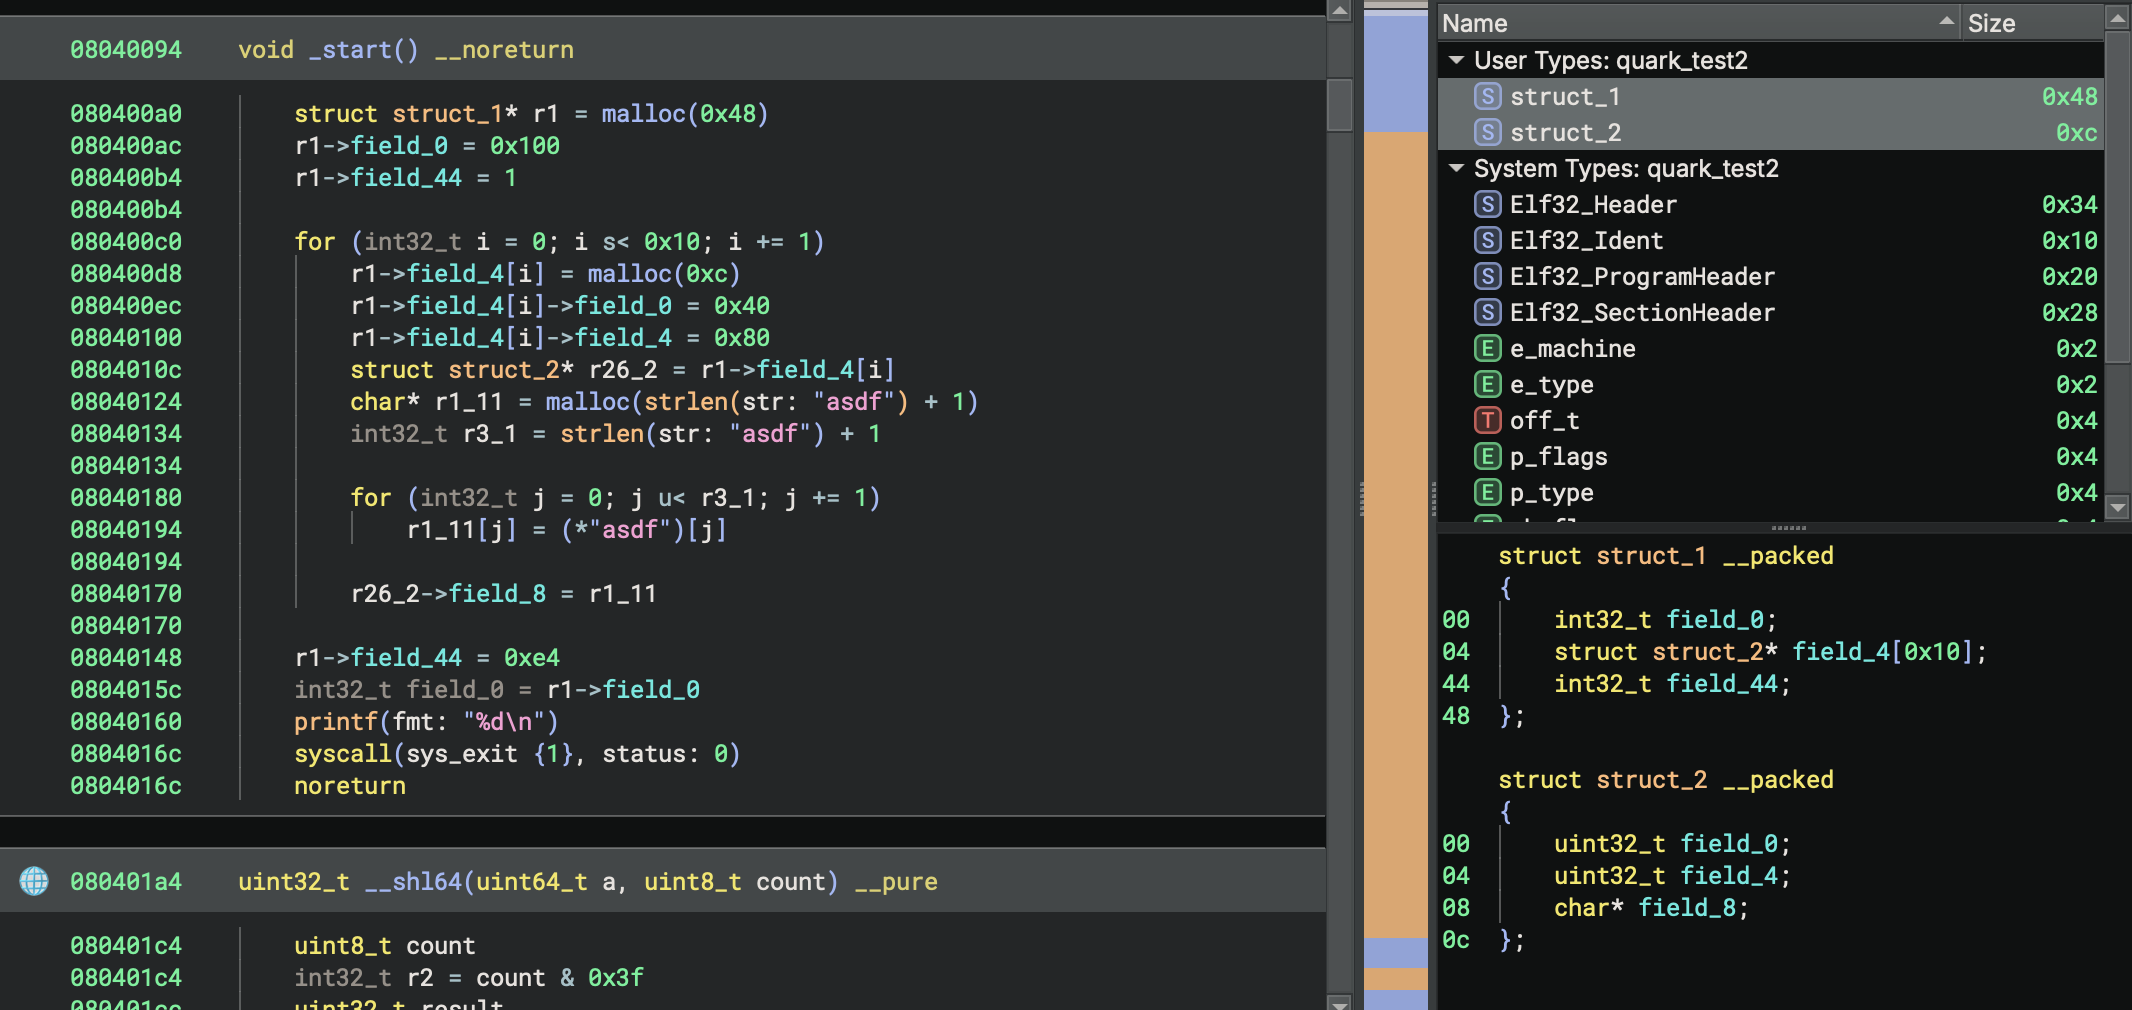
Task: Click the code view scrollbar down arrow
Action: (x=1339, y=1001)
